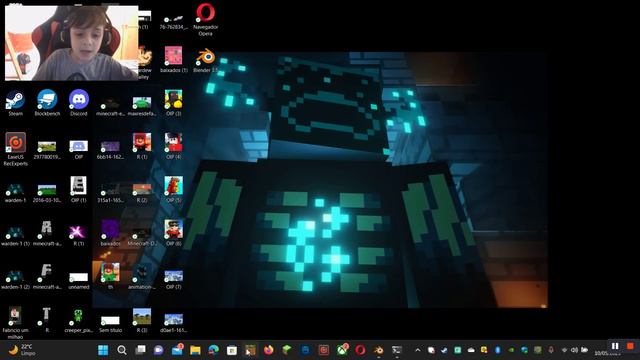Select the letter T icon file named R
Image resolution: width=640 pixels, height=360 pixels.
tap(47, 320)
